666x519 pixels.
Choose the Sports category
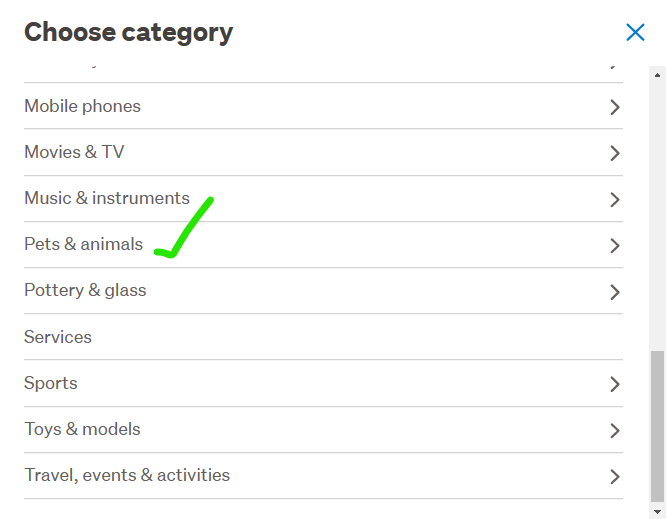51,383
